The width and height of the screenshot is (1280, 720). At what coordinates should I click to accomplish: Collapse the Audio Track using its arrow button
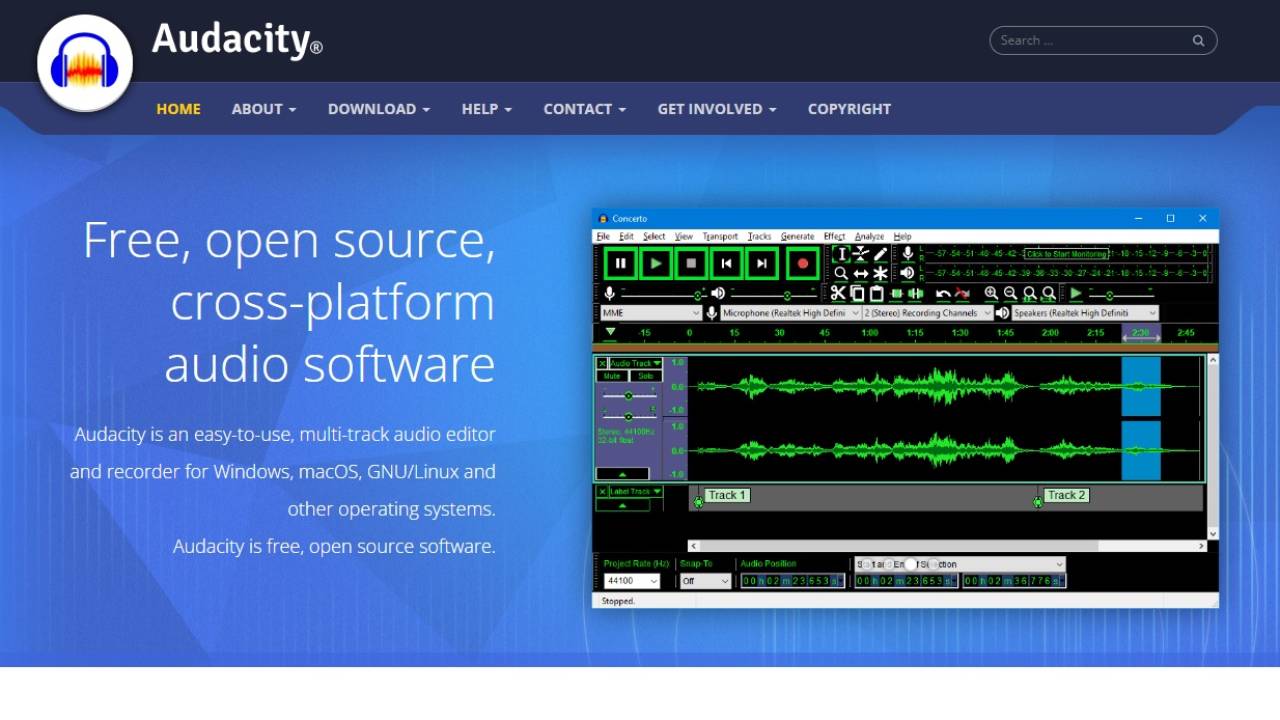[622, 474]
